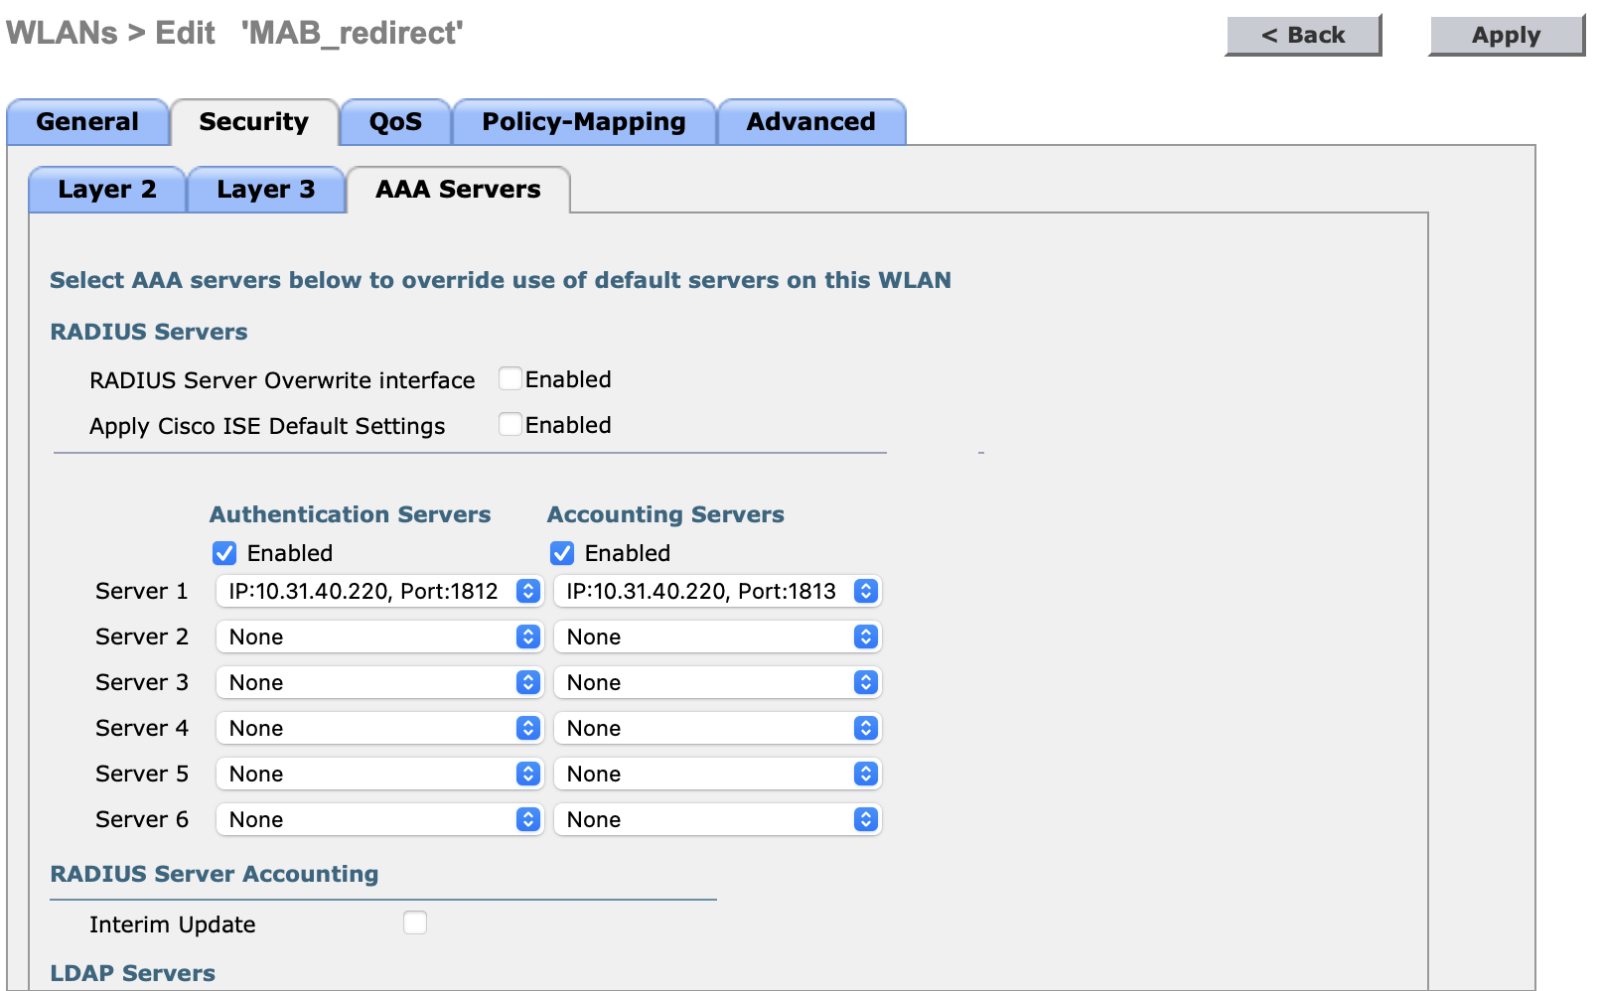Choose Server 3 authentication server dropdown
The image size is (1600, 991).
pyautogui.click(x=379, y=683)
